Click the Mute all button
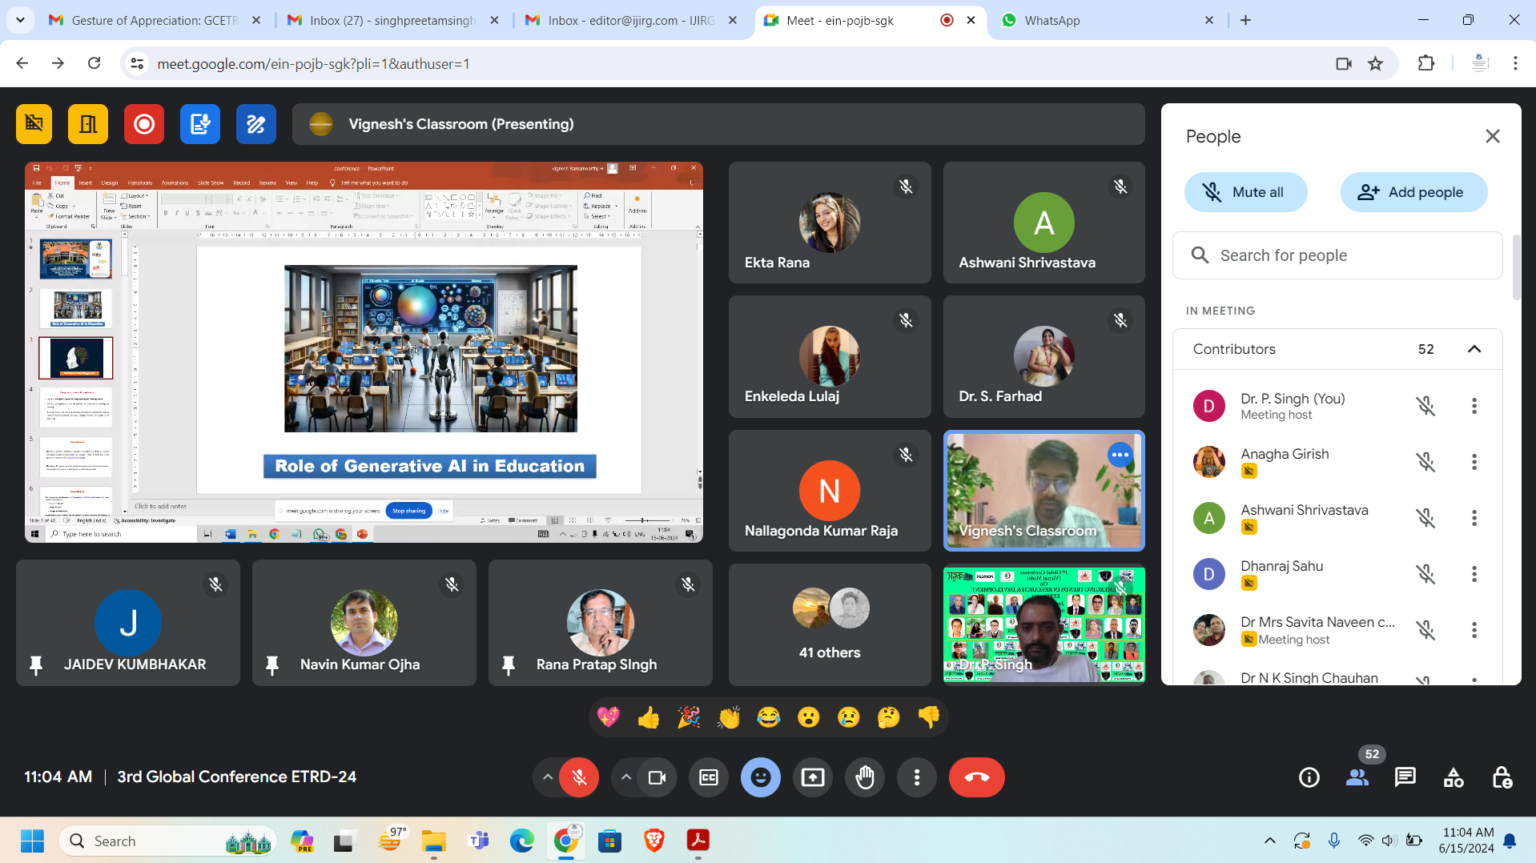This screenshot has height=863, width=1536. pyautogui.click(x=1245, y=192)
